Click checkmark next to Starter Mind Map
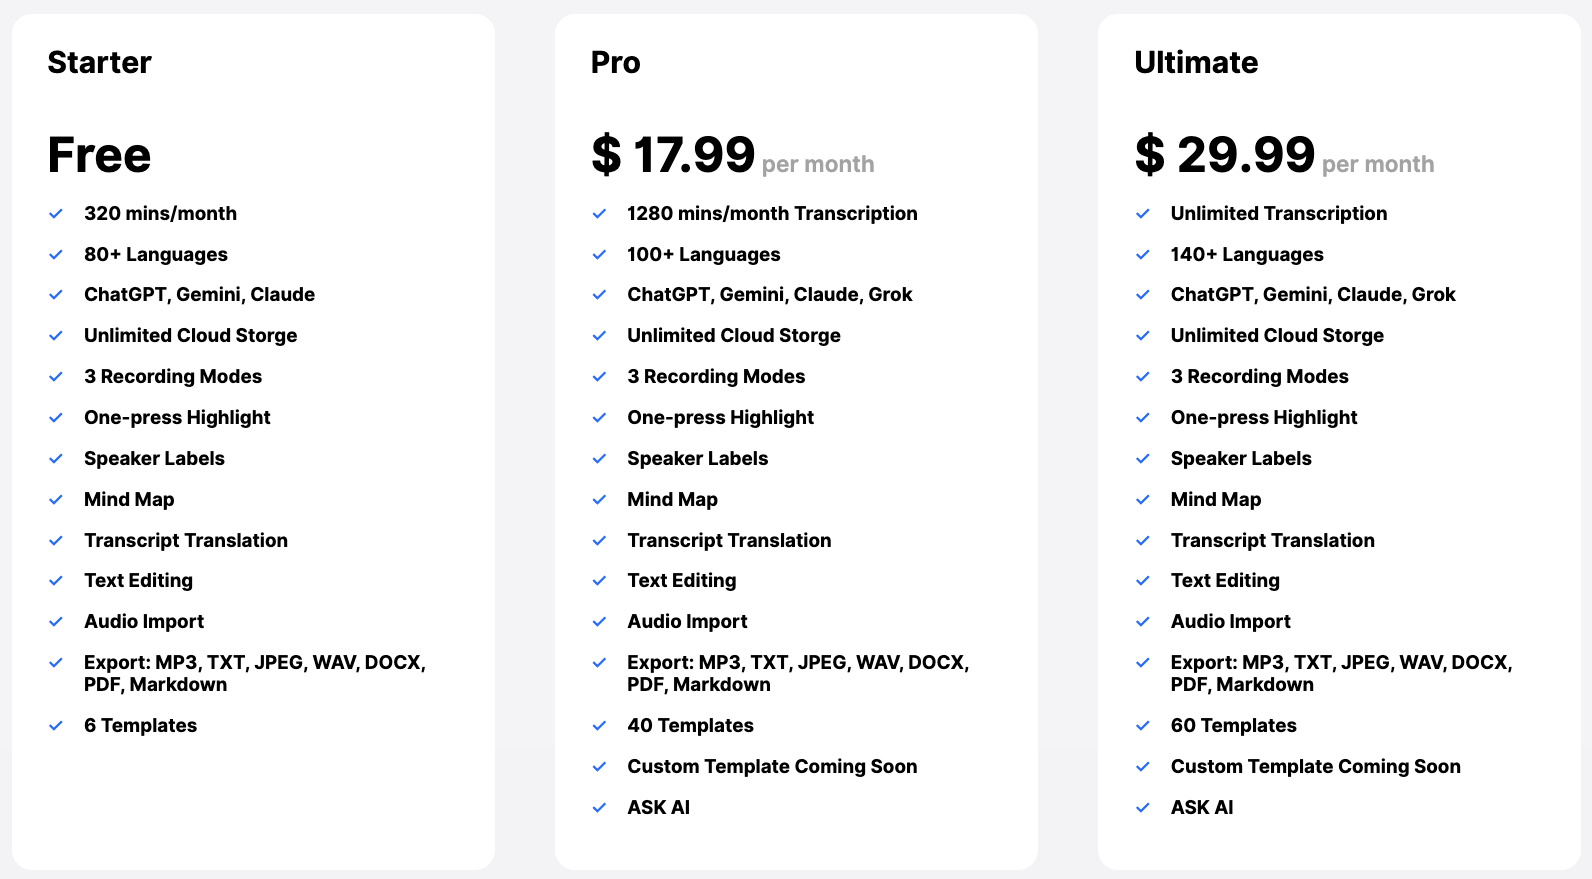The width and height of the screenshot is (1592, 879). (56, 500)
